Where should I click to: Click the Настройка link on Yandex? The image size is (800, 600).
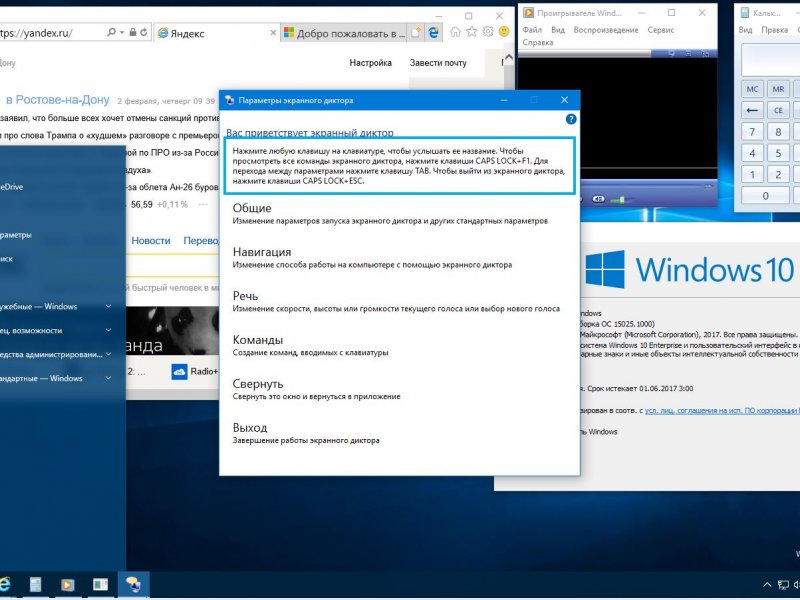point(370,63)
